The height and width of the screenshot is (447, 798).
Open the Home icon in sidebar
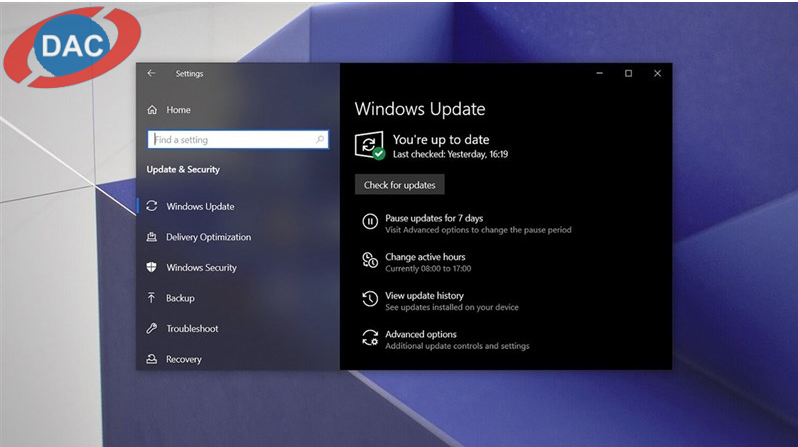tap(152, 109)
